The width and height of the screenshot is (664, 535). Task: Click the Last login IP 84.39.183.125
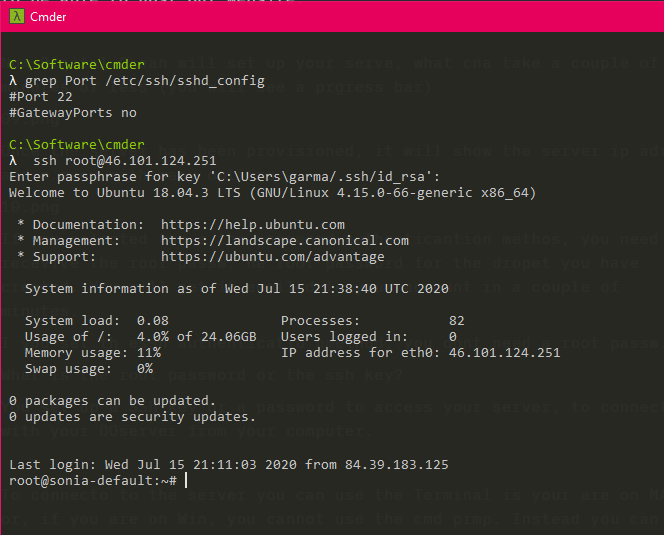coord(396,465)
